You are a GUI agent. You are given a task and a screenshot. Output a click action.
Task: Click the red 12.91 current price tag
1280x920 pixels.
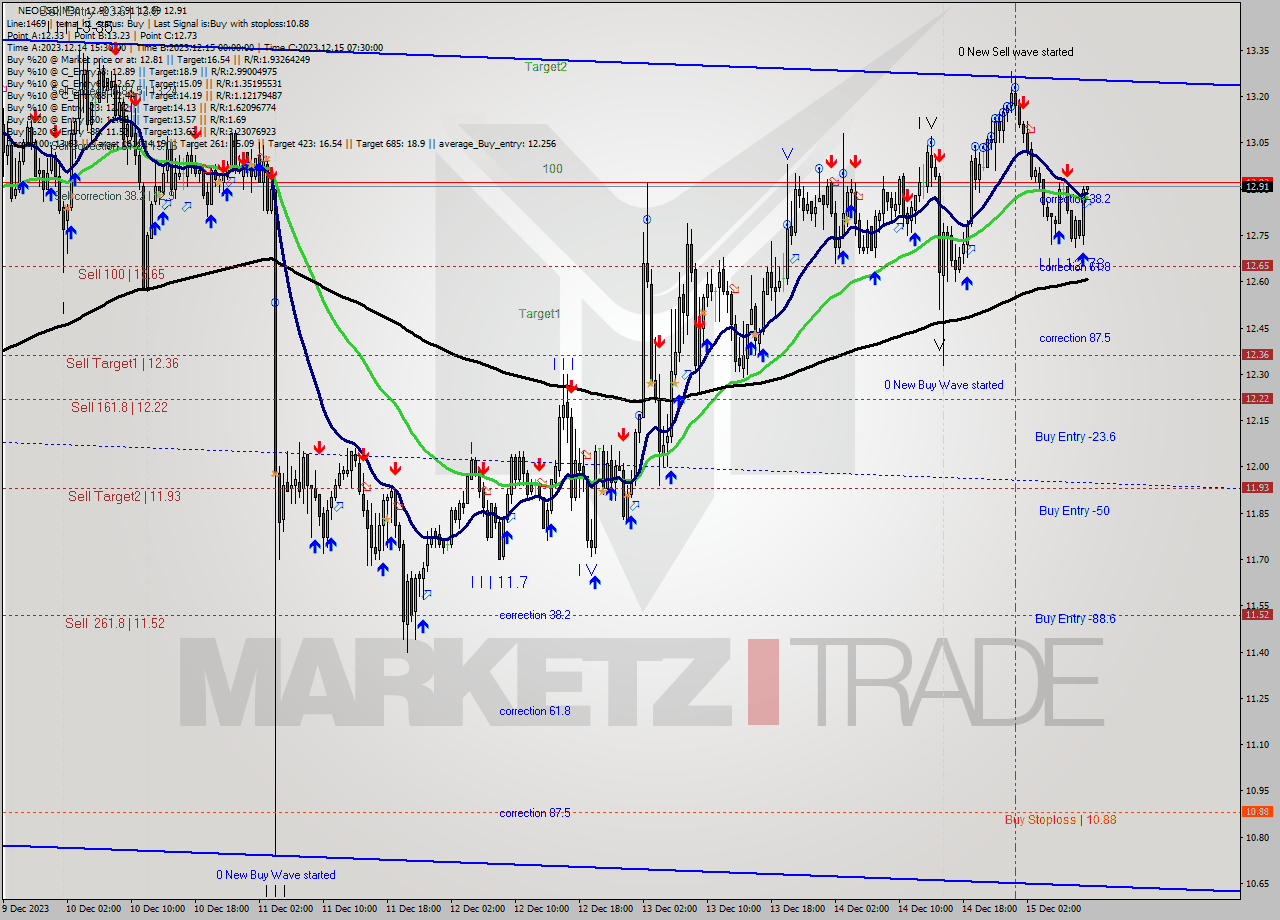1257,185
